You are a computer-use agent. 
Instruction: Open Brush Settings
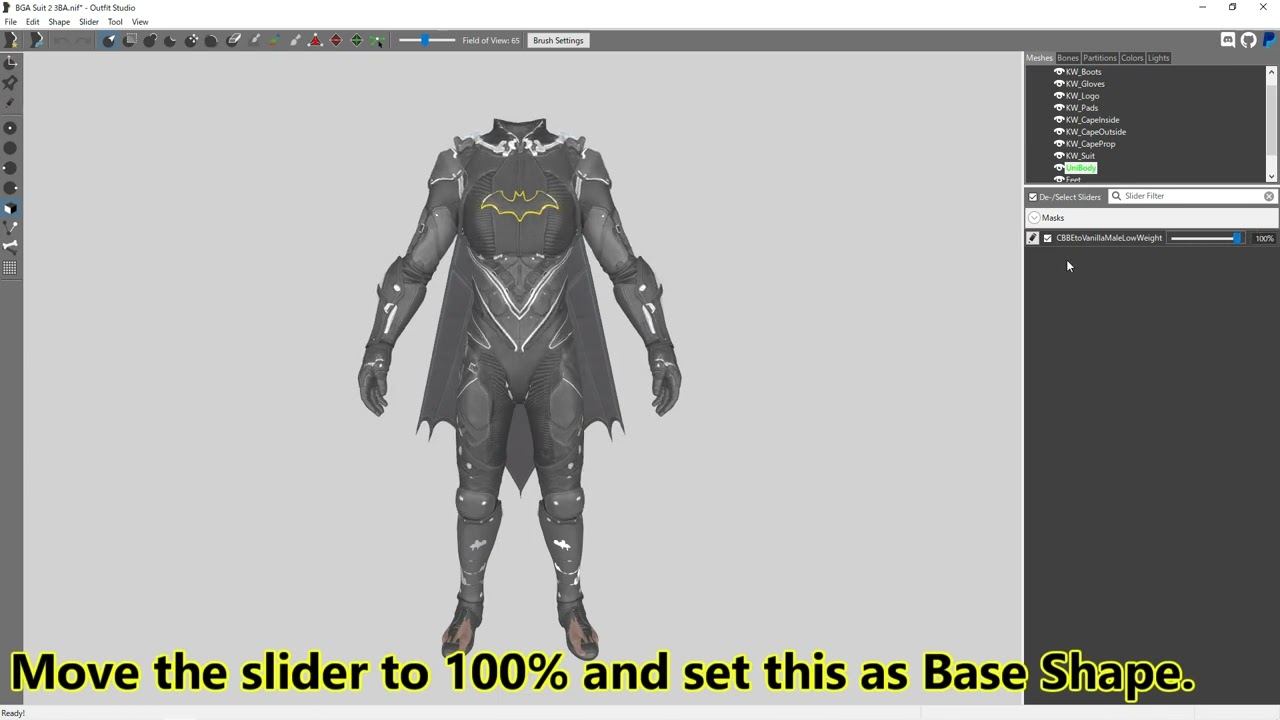pyautogui.click(x=558, y=41)
